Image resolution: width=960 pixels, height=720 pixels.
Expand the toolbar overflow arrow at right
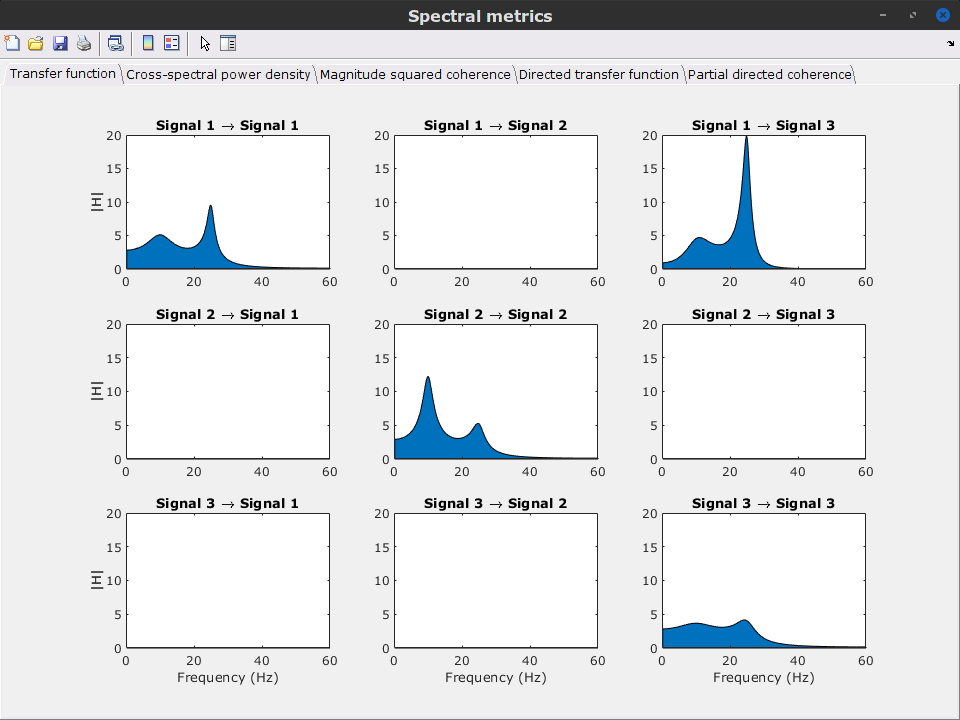tap(949, 43)
